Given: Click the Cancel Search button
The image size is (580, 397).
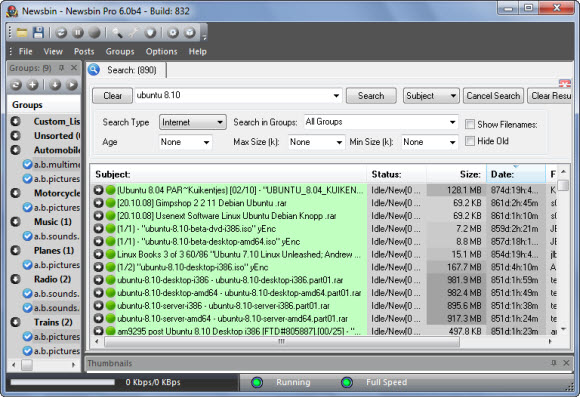Looking at the screenshot, I should coord(493,96).
